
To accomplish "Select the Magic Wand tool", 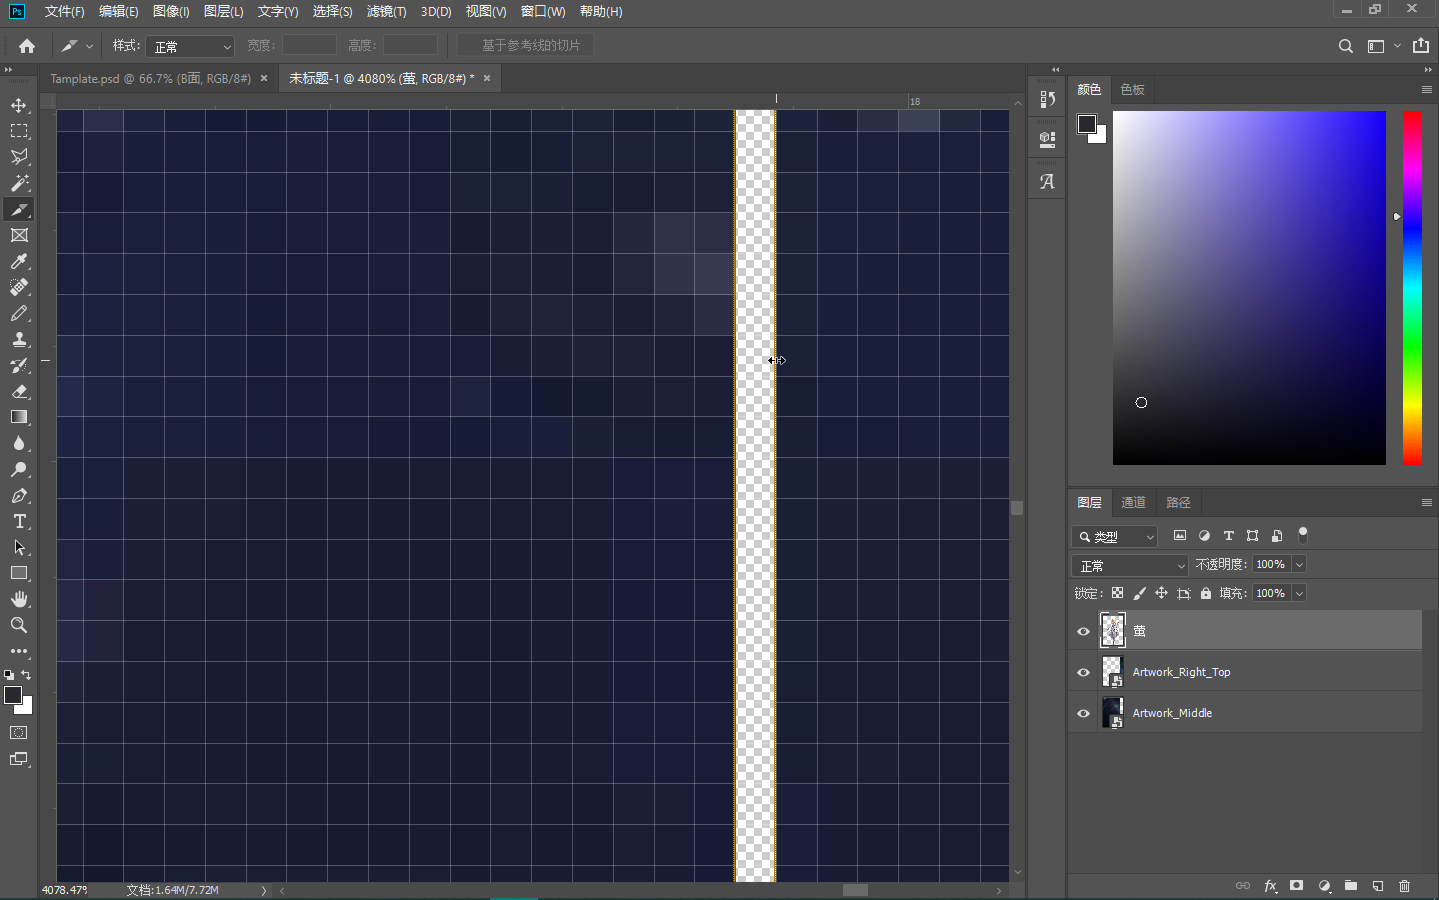I will tap(19, 183).
